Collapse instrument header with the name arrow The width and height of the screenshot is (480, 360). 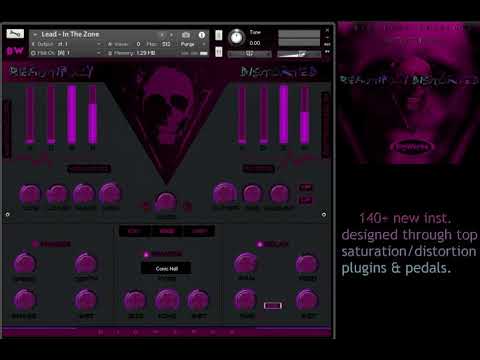point(35,34)
